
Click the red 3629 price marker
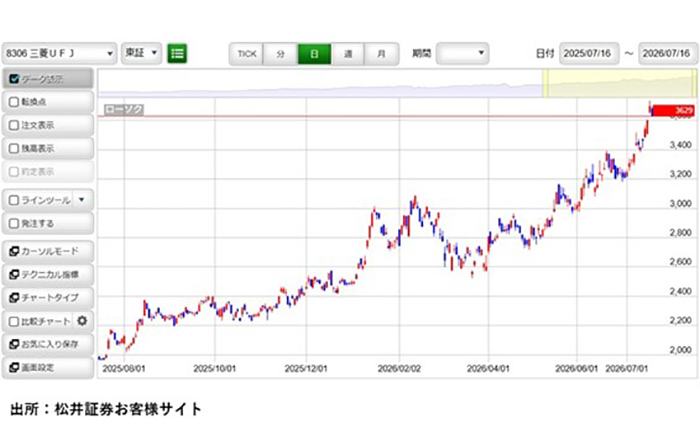coord(674,110)
